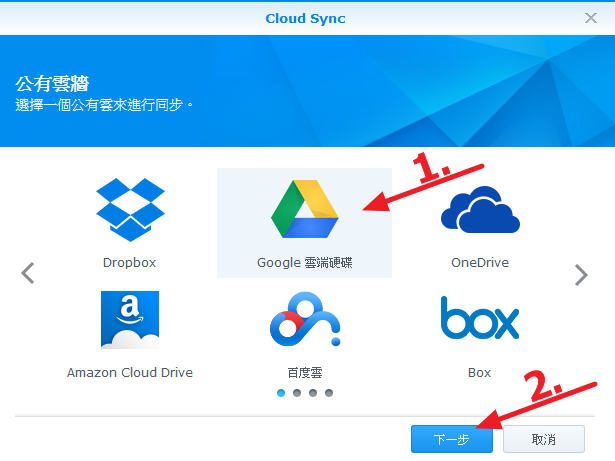Go to next provider page arrow
Image resolution: width=615 pixels, height=461 pixels.
(581, 275)
